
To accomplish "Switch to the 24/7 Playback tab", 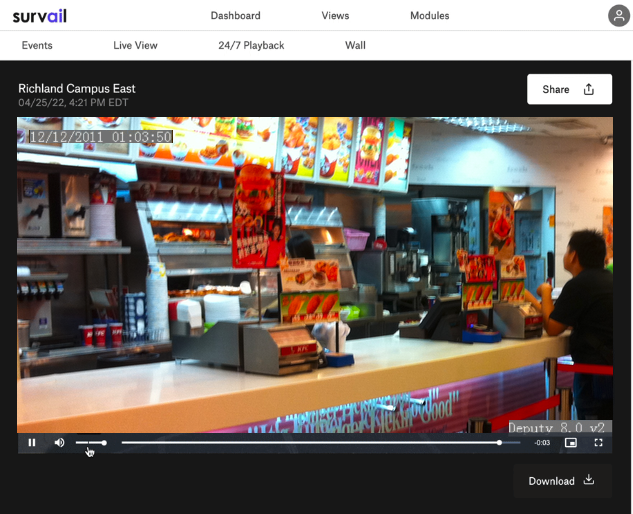I will pyautogui.click(x=251, y=45).
